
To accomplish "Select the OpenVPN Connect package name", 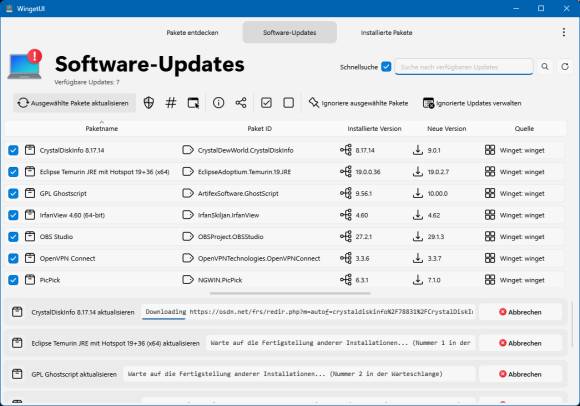I will tap(67, 258).
